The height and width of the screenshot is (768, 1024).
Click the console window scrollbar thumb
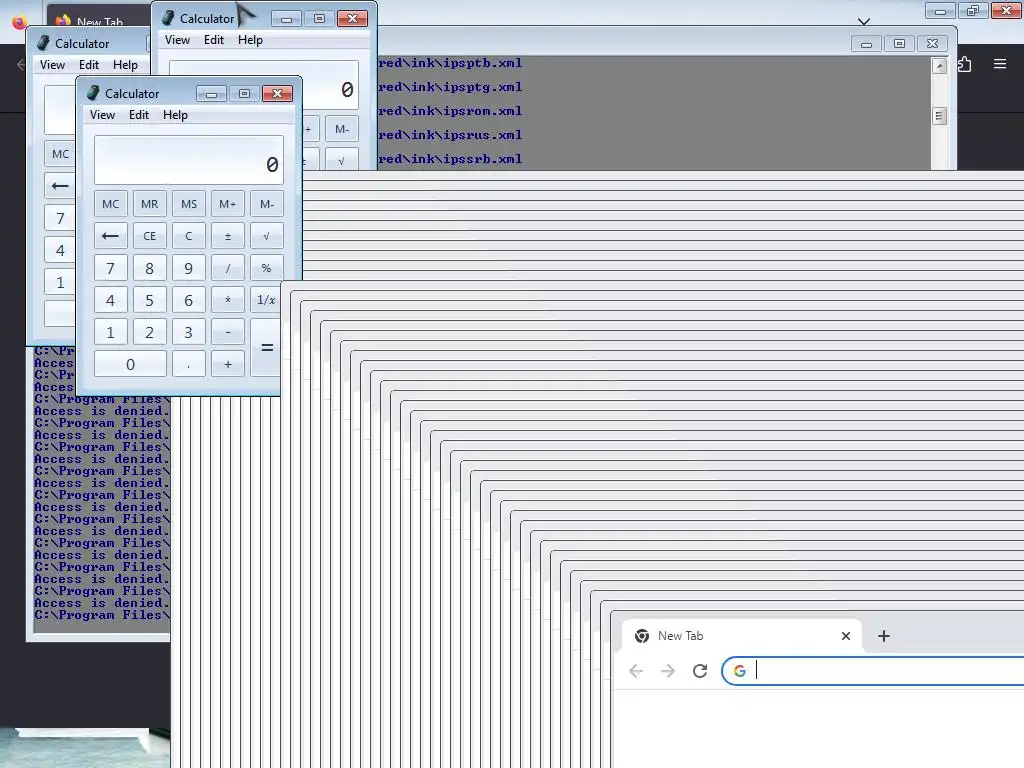[939, 116]
